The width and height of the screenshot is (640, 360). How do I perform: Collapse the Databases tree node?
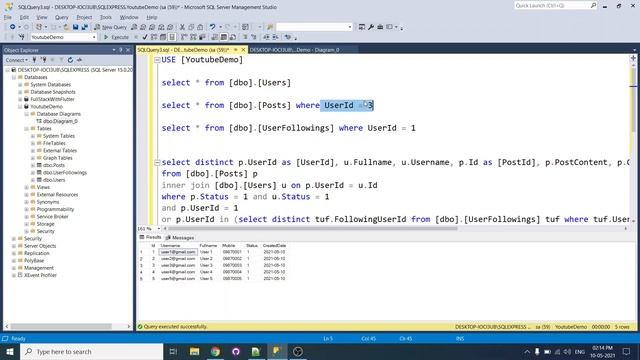click(x=14, y=77)
